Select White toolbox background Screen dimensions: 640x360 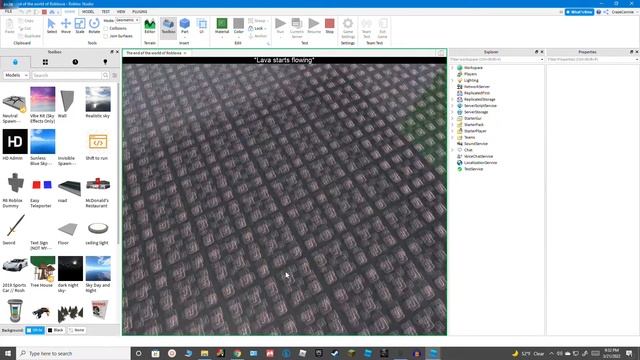point(35,330)
